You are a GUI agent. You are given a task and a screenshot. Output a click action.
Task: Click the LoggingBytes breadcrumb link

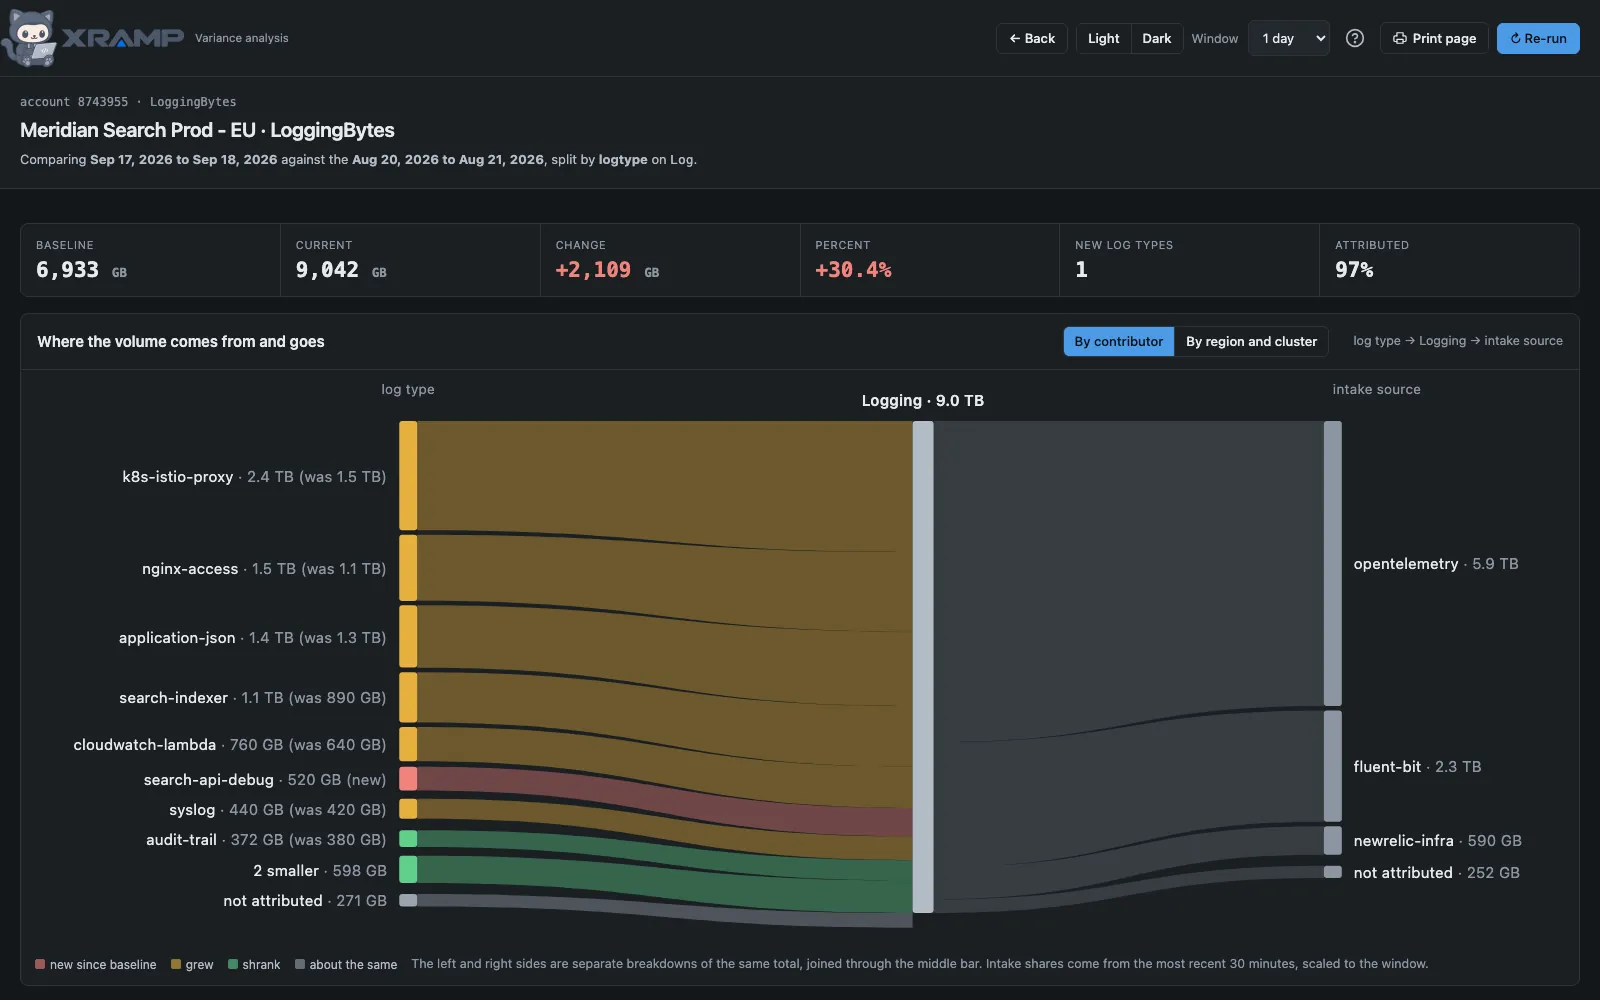tap(193, 102)
